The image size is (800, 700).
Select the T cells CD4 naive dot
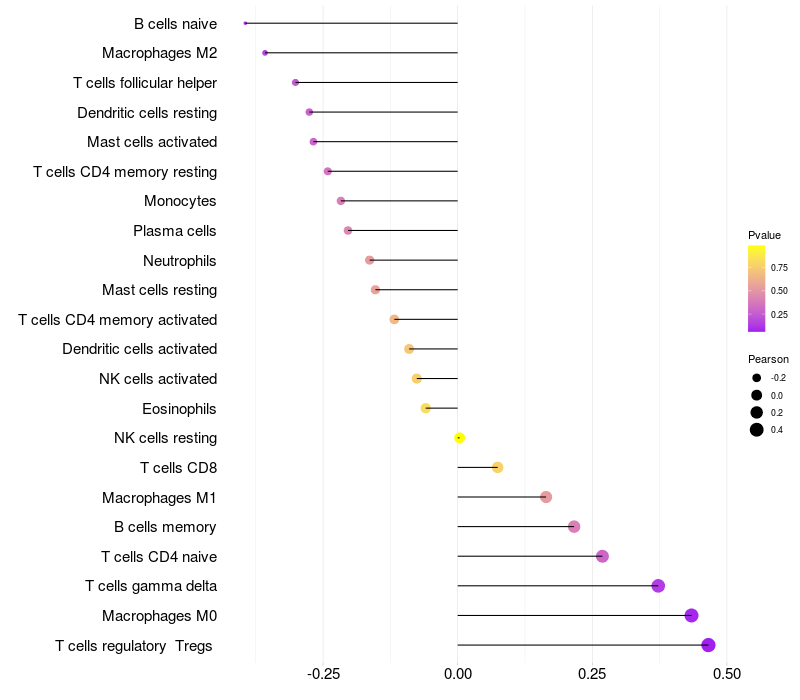(602, 556)
